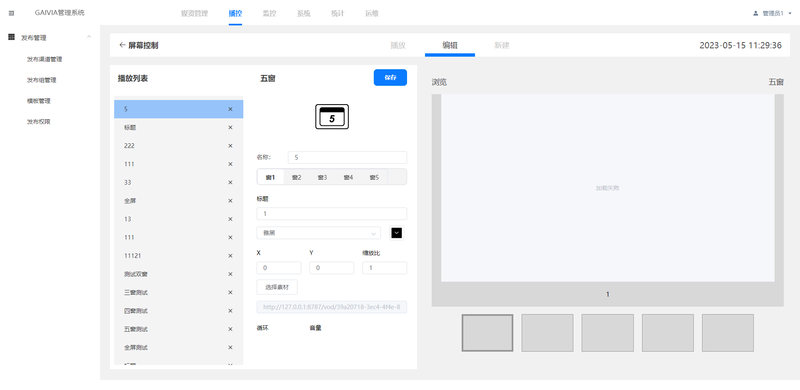This screenshot has height=390, width=800.
Task: Delete 四窗测试 using its X icon
Action: (230, 311)
